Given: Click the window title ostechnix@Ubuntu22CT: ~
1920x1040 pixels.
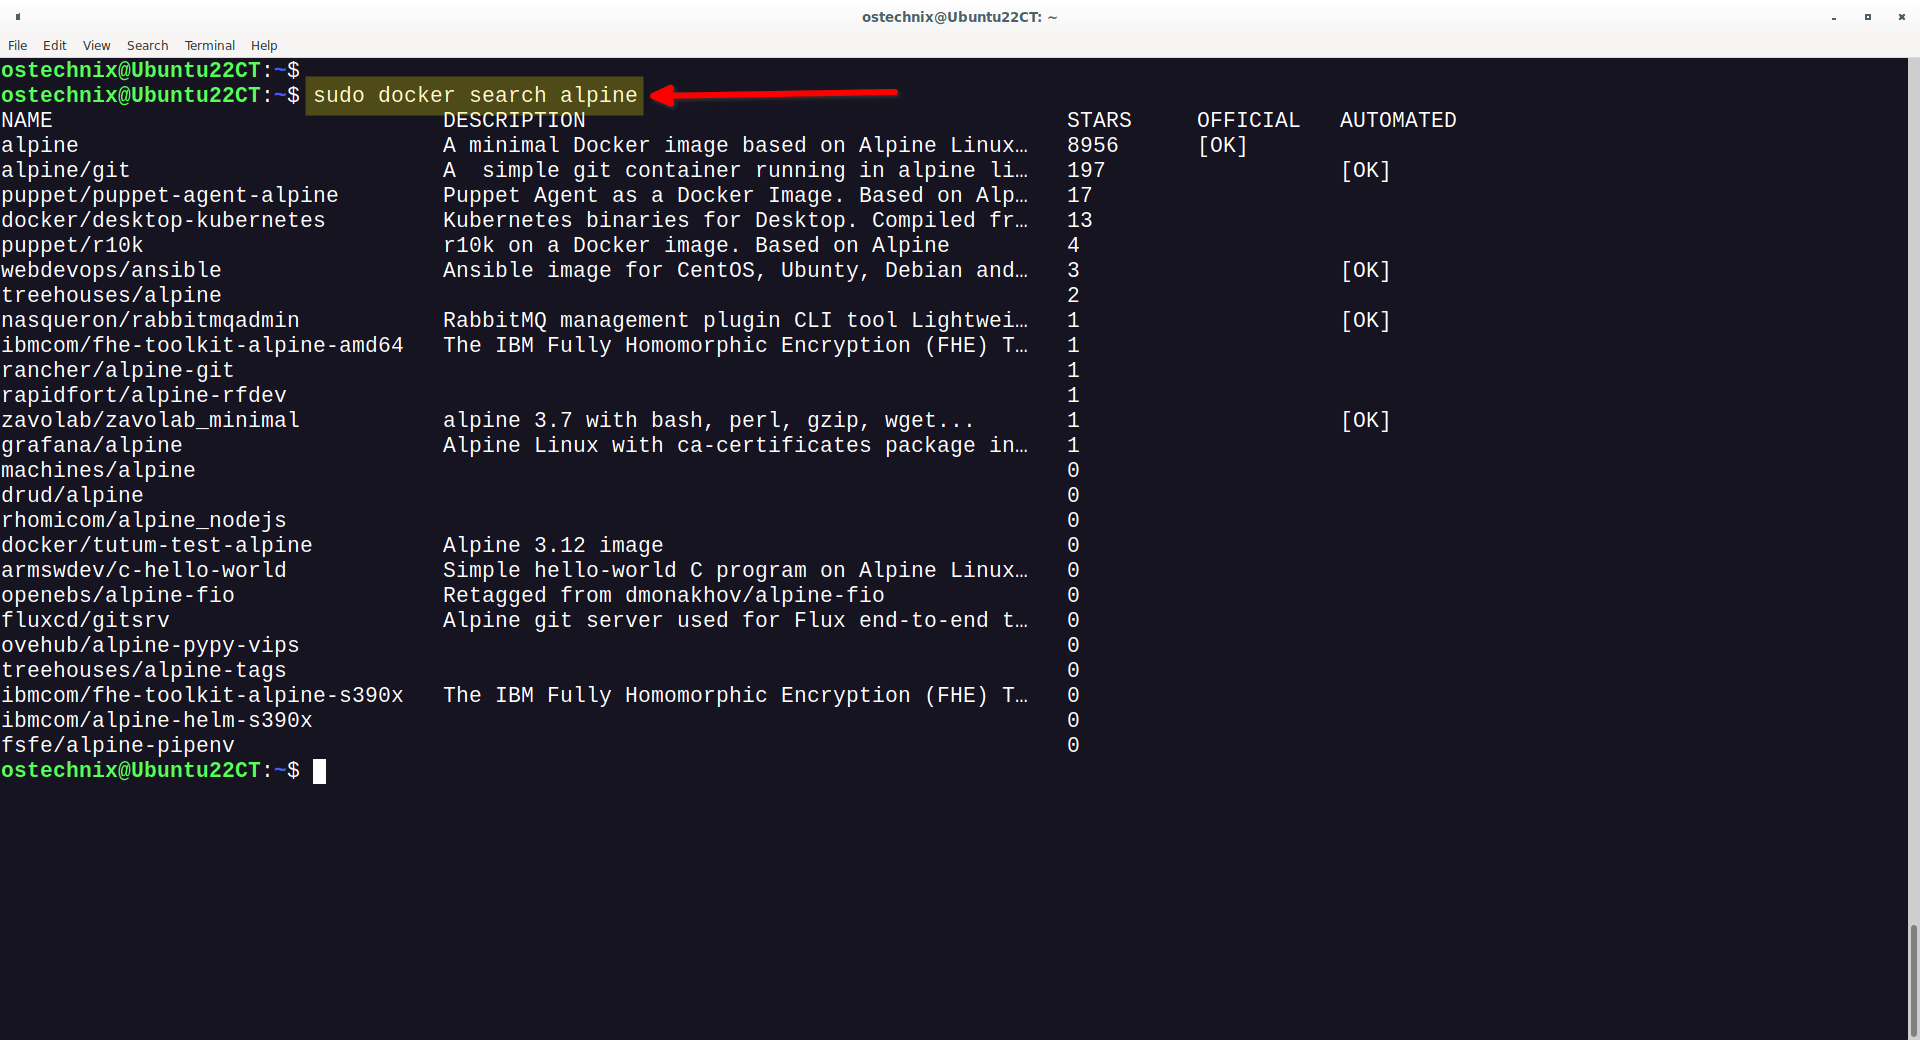Looking at the screenshot, I should click(x=959, y=17).
